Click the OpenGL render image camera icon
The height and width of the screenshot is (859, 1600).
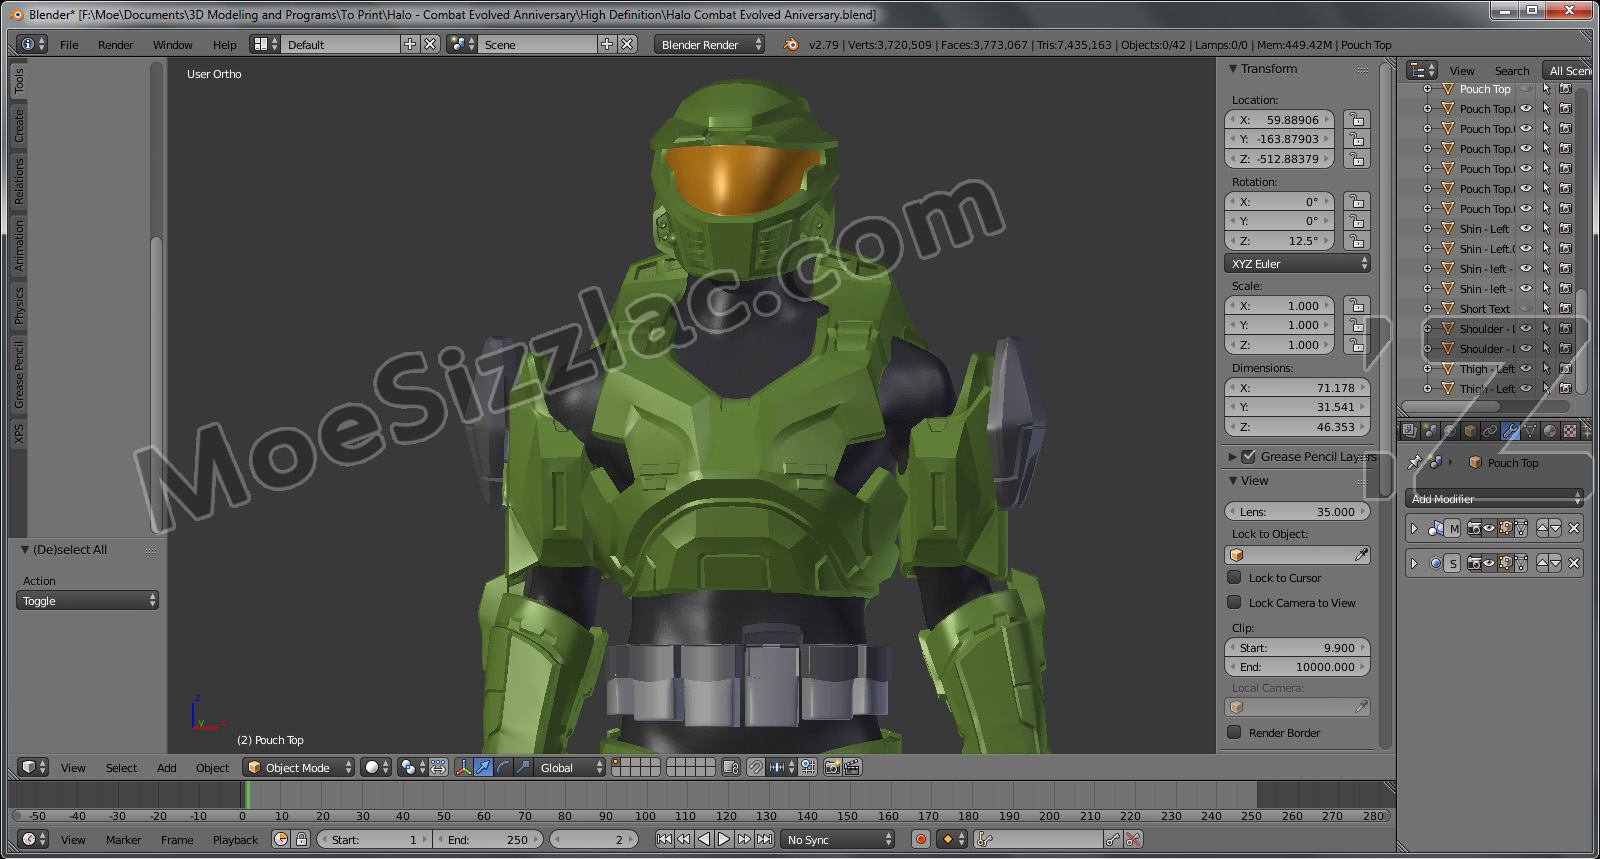pyautogui.click(x=832, y=768)
